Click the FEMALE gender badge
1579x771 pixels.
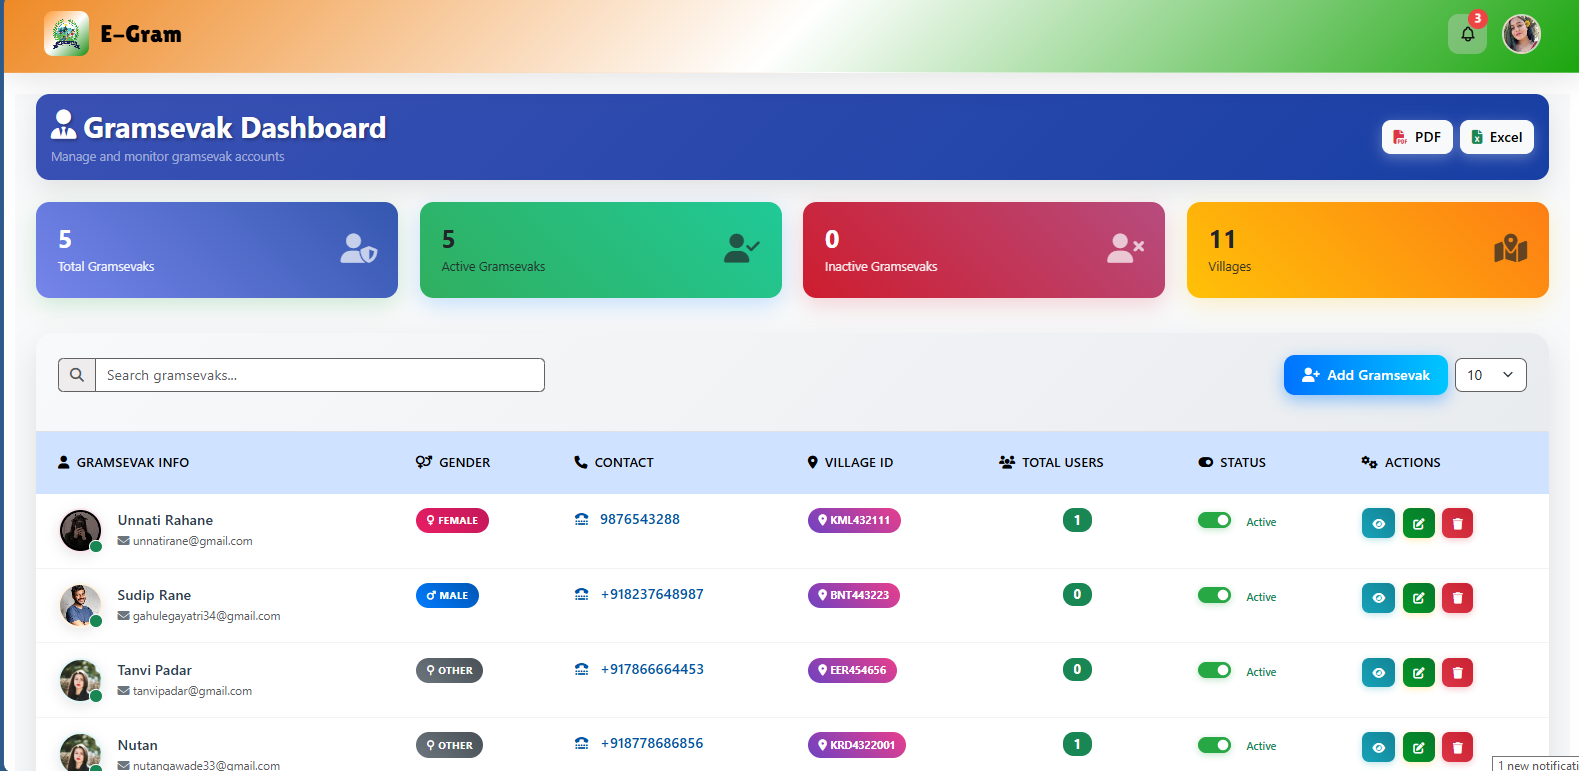pos(452,520)
